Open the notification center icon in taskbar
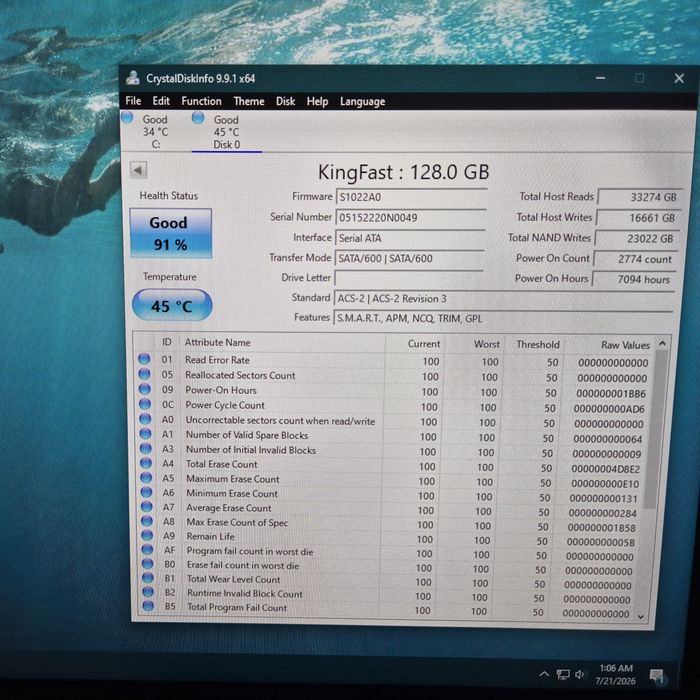700x700 pixels. click(656, 676)
